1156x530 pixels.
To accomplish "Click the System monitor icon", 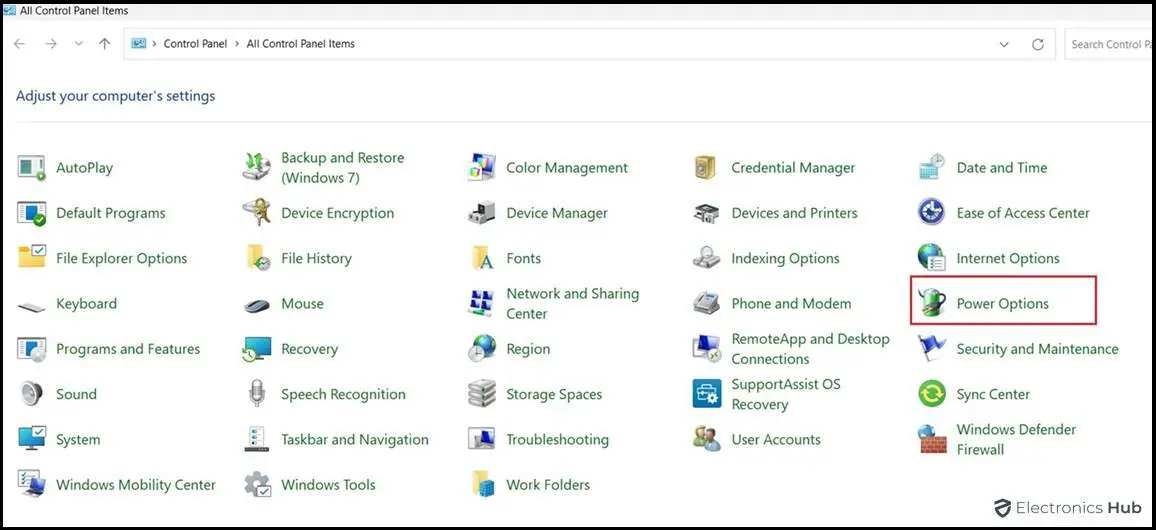I will [x=32, y=439].
